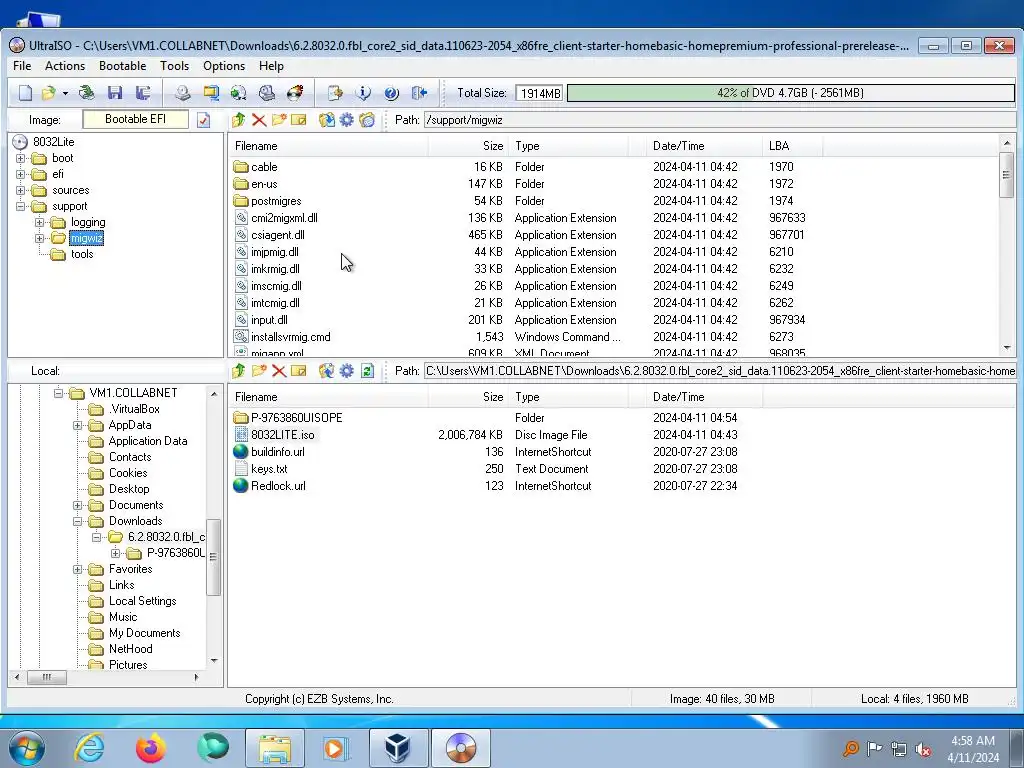The image size is (1024, 768).
Task: Click the image pane Up folder icon
Action: [238, 120]
